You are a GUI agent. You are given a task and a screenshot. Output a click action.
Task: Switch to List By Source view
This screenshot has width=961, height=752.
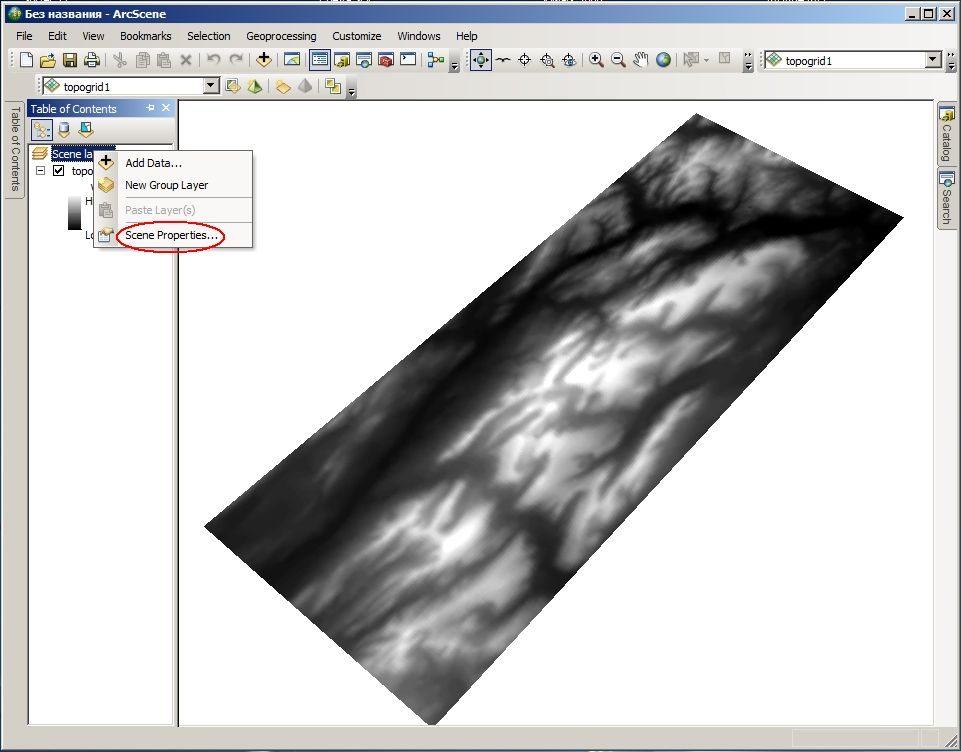tap(64, 129)
